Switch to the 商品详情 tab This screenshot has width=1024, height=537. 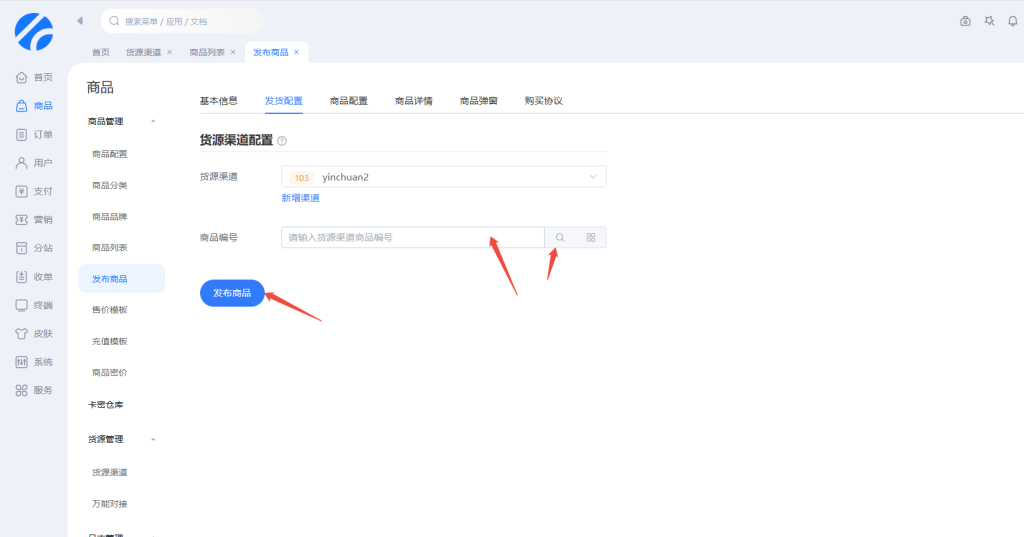pos(413,101)
